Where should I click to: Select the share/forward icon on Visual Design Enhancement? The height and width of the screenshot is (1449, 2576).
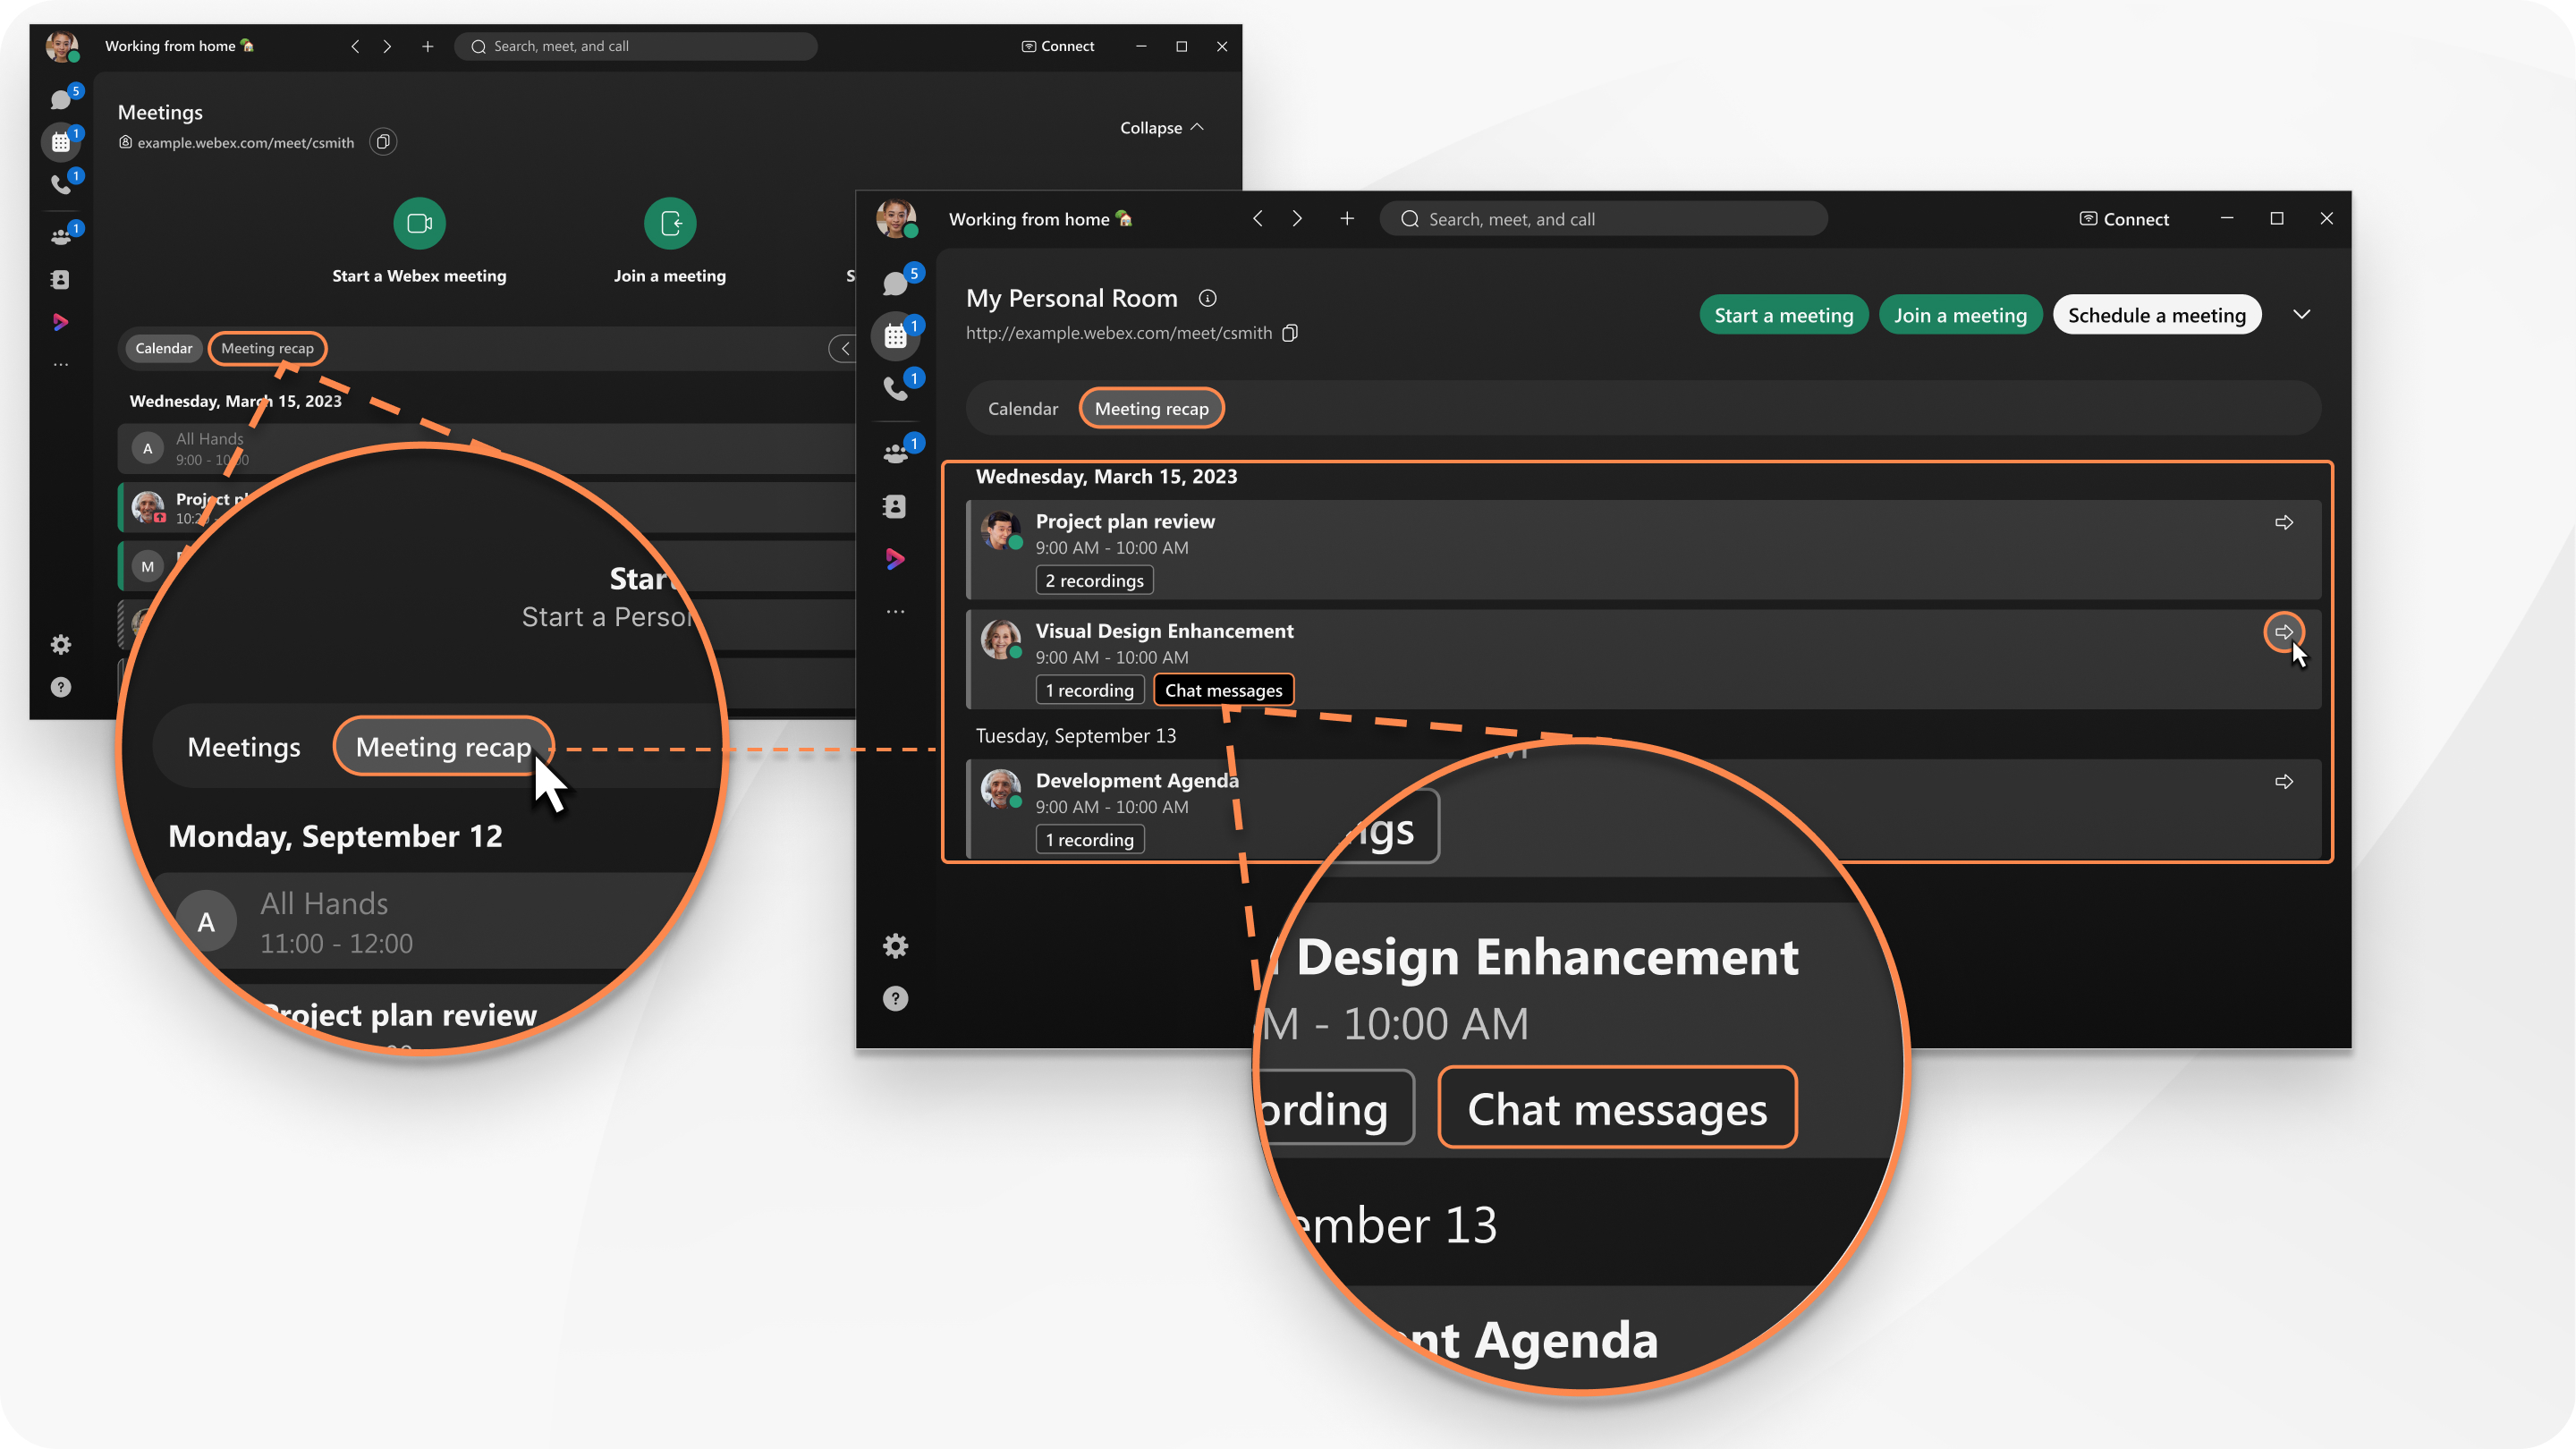2284,631
